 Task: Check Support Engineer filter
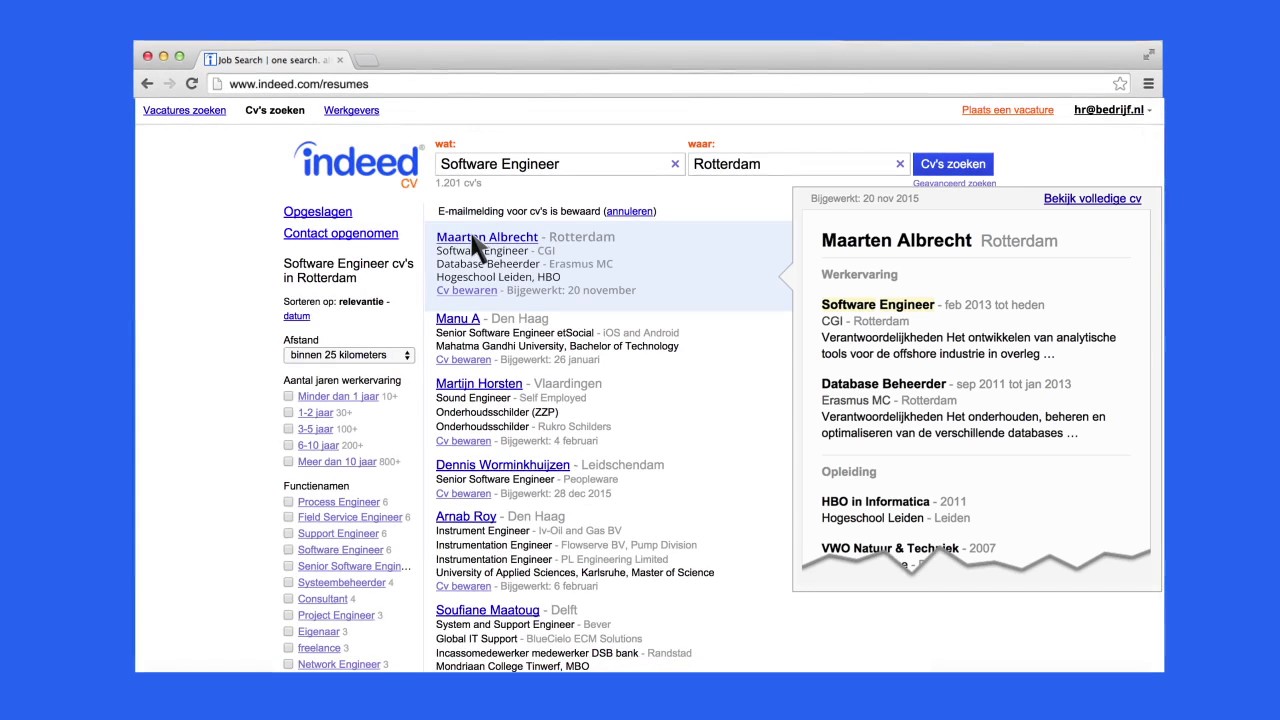coord(288,533)
